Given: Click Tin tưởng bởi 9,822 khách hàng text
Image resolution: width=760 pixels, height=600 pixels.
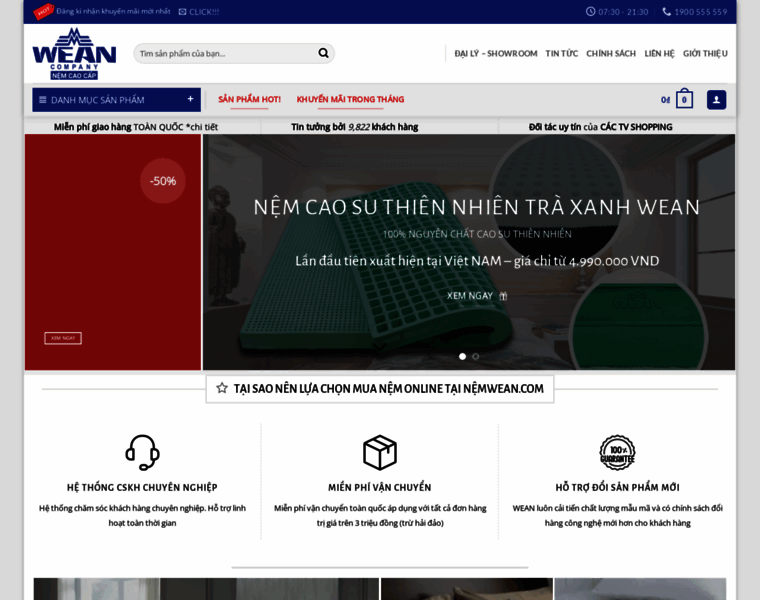Looking at the screenshot, I should (x=355, y=127).
